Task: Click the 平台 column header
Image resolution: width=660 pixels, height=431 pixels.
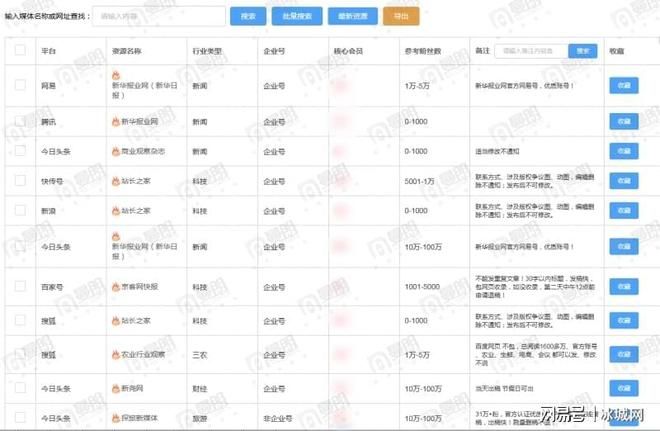Action: point(48,51)
